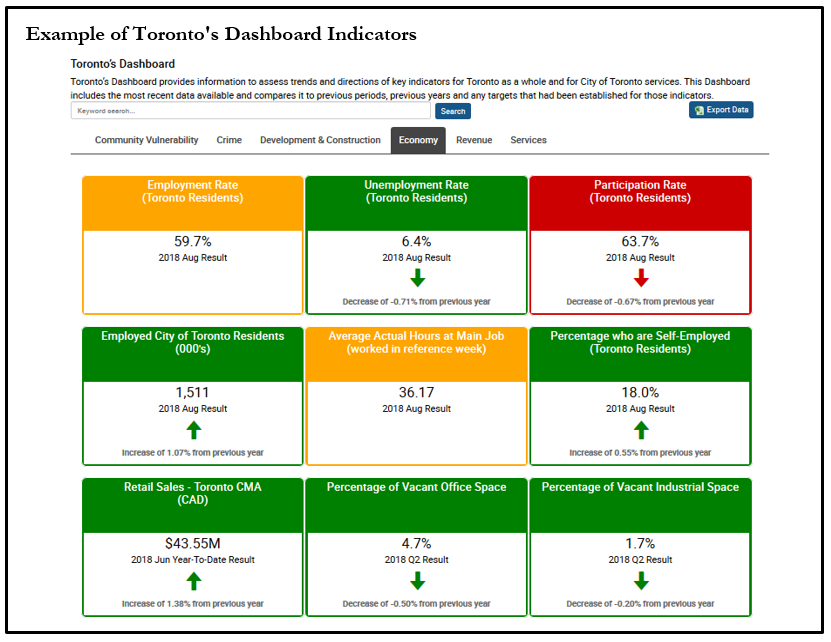Click 'Decrease of -0.50% from previous year' text
The image size is (831, 642).
click(417, 604)
